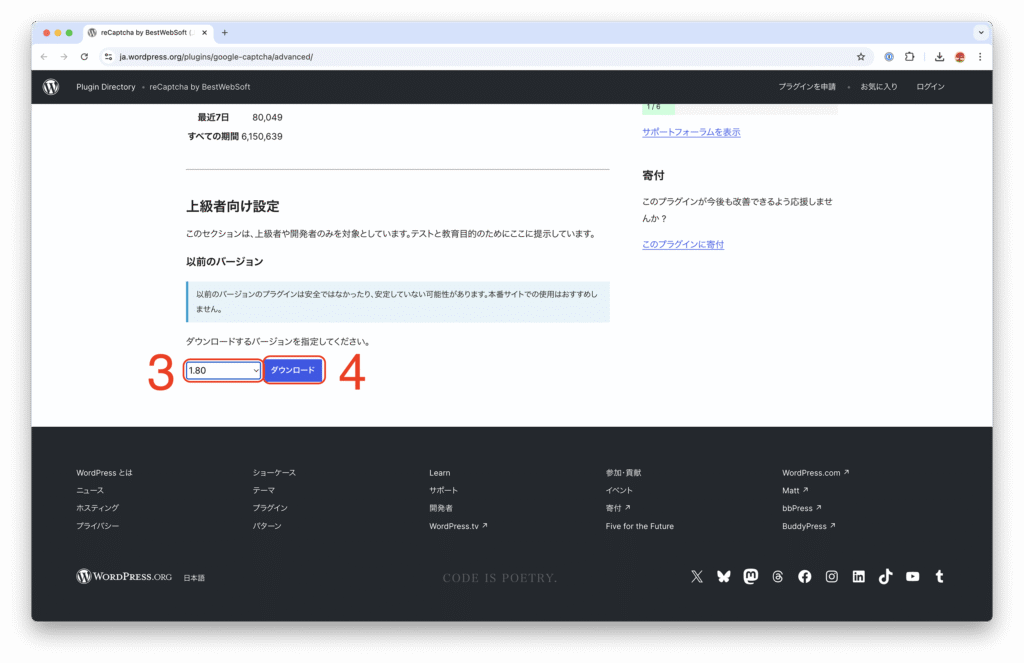Viewport: 1024px width, 663px height.
Task: Open the ホスティング footer link
Action: [97, 508]
